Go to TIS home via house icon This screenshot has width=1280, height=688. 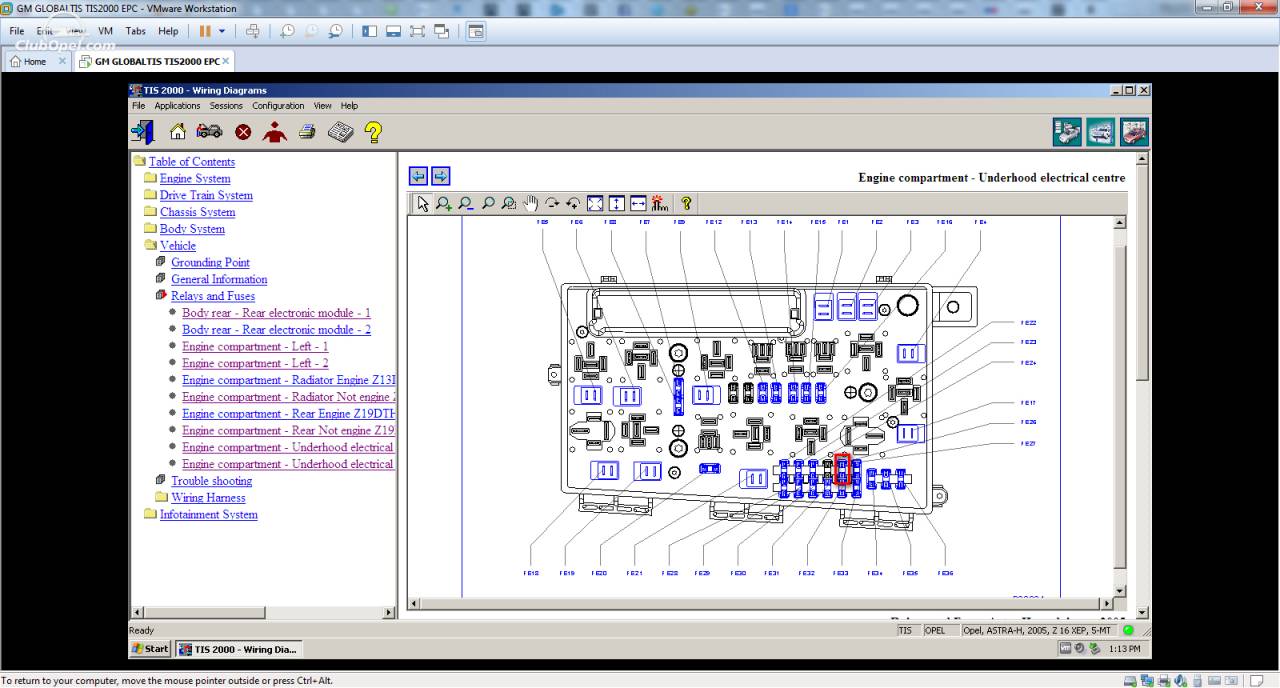pyautogui.click(x=178, y=132)
